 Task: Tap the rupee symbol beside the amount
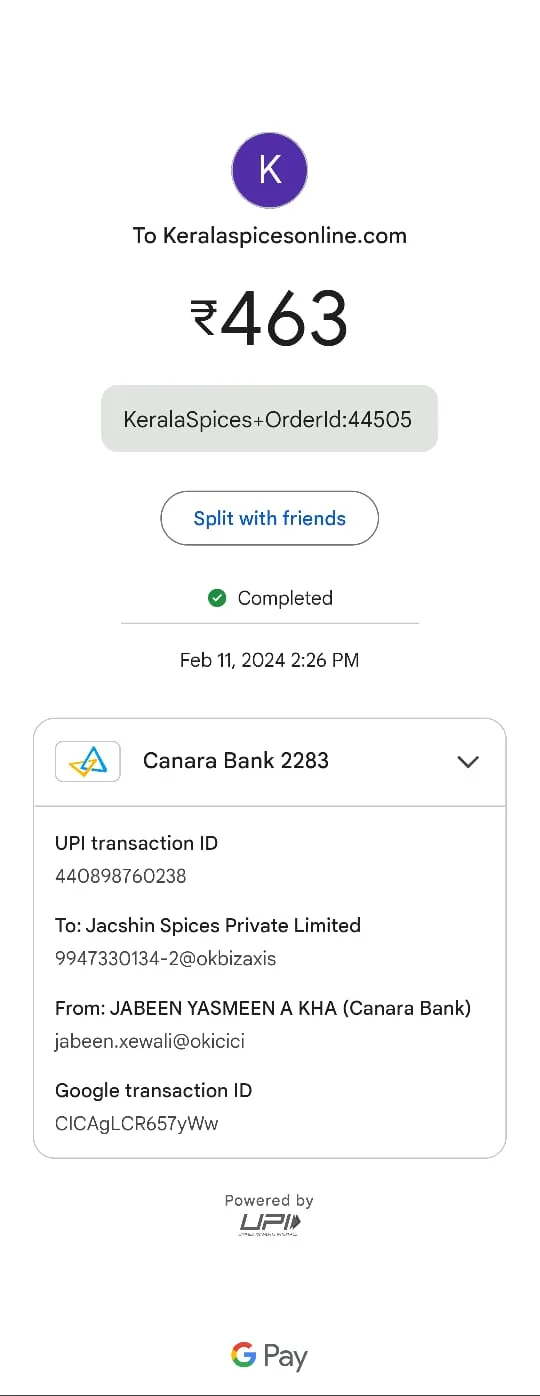203,318
